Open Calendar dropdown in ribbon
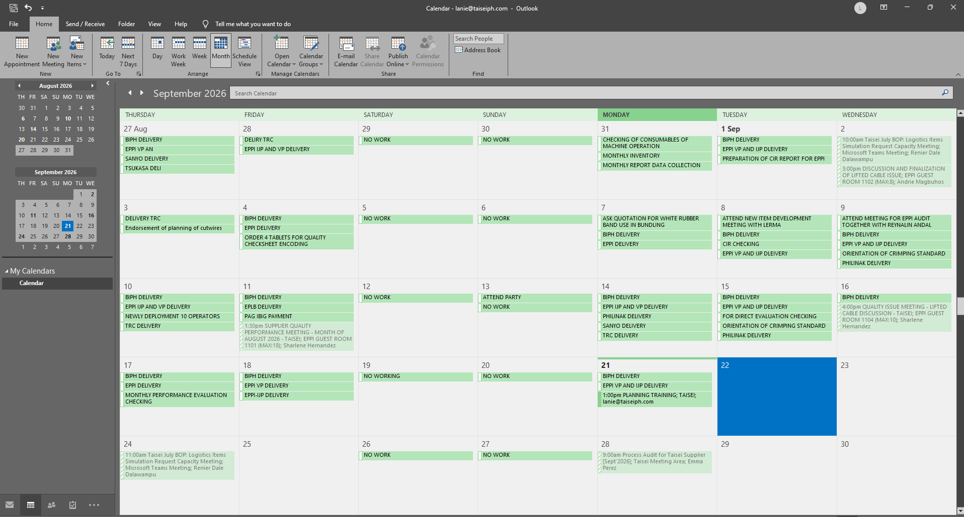The image size is (964, 517). 282,52
